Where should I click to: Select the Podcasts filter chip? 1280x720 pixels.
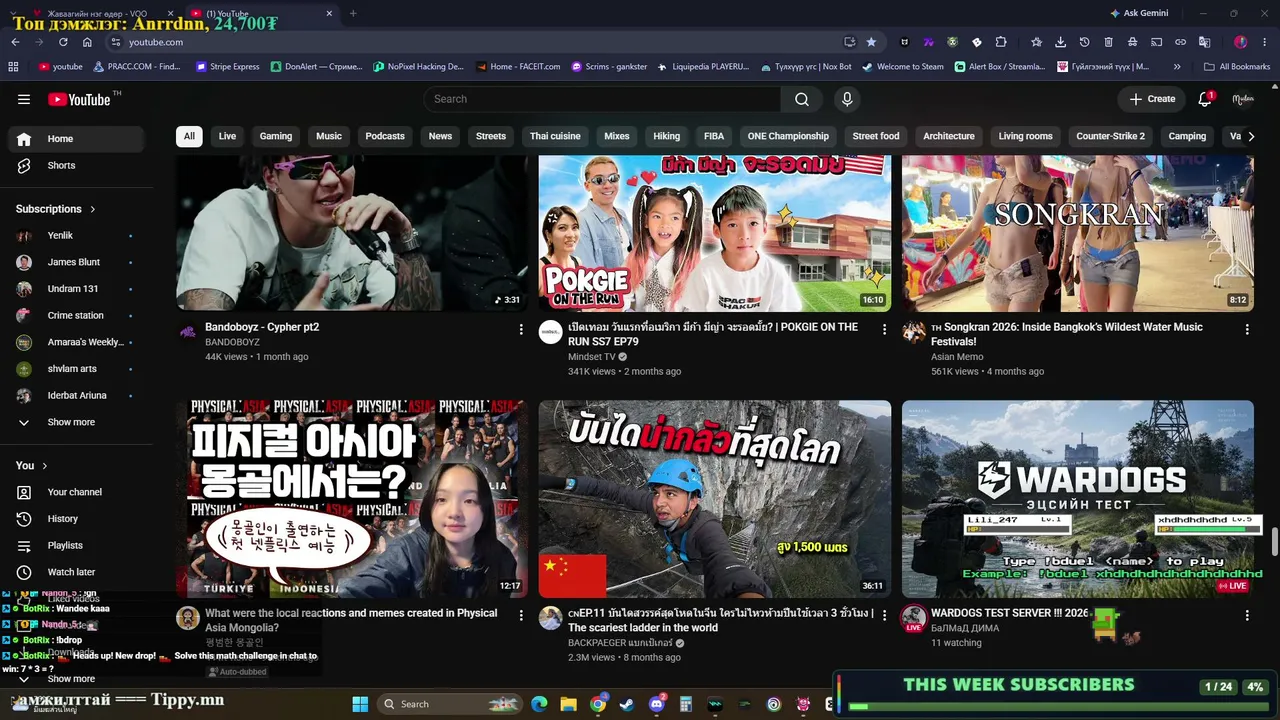click(x=385, y=136)
